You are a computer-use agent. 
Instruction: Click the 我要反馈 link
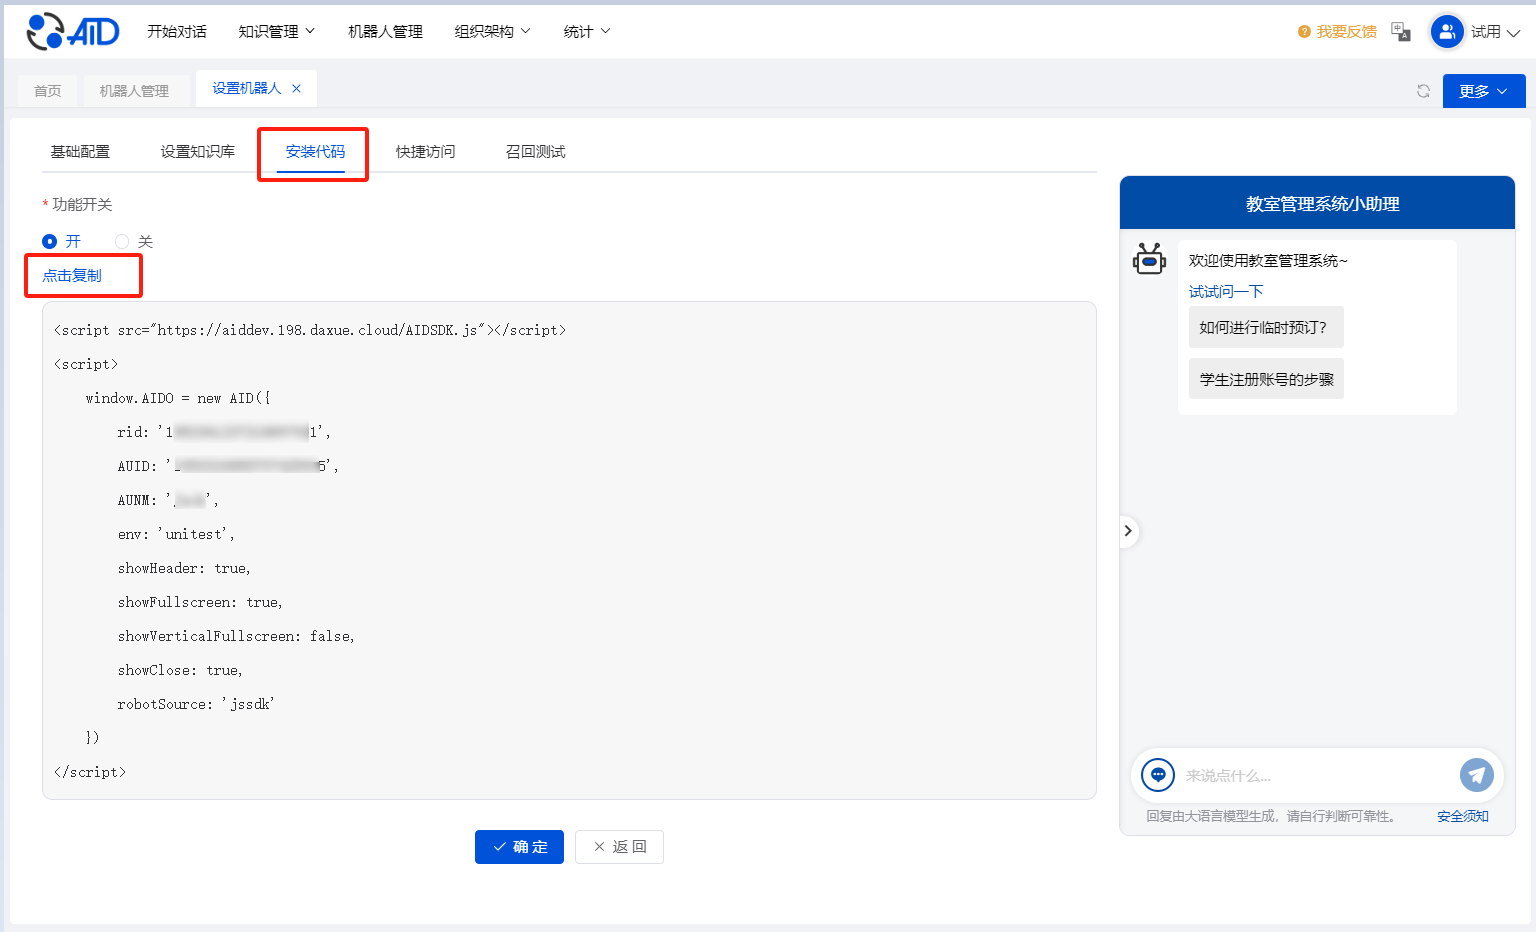coord(1346,32)
